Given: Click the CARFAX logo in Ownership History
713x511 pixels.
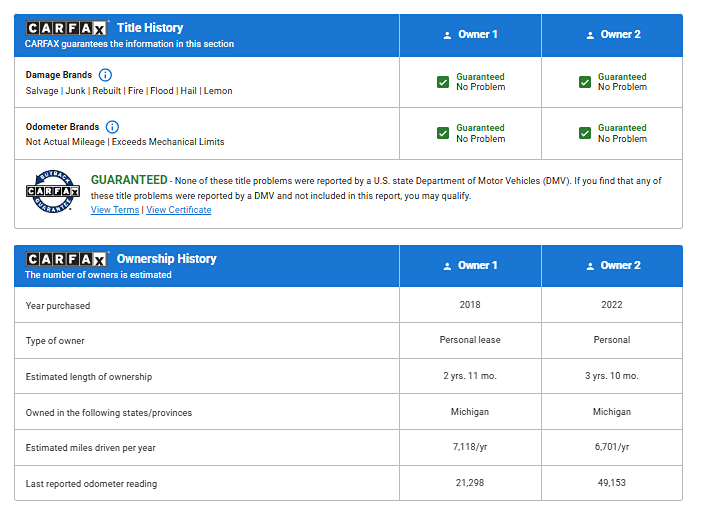Looking at the screenshot, I should [x=66, y=259].
